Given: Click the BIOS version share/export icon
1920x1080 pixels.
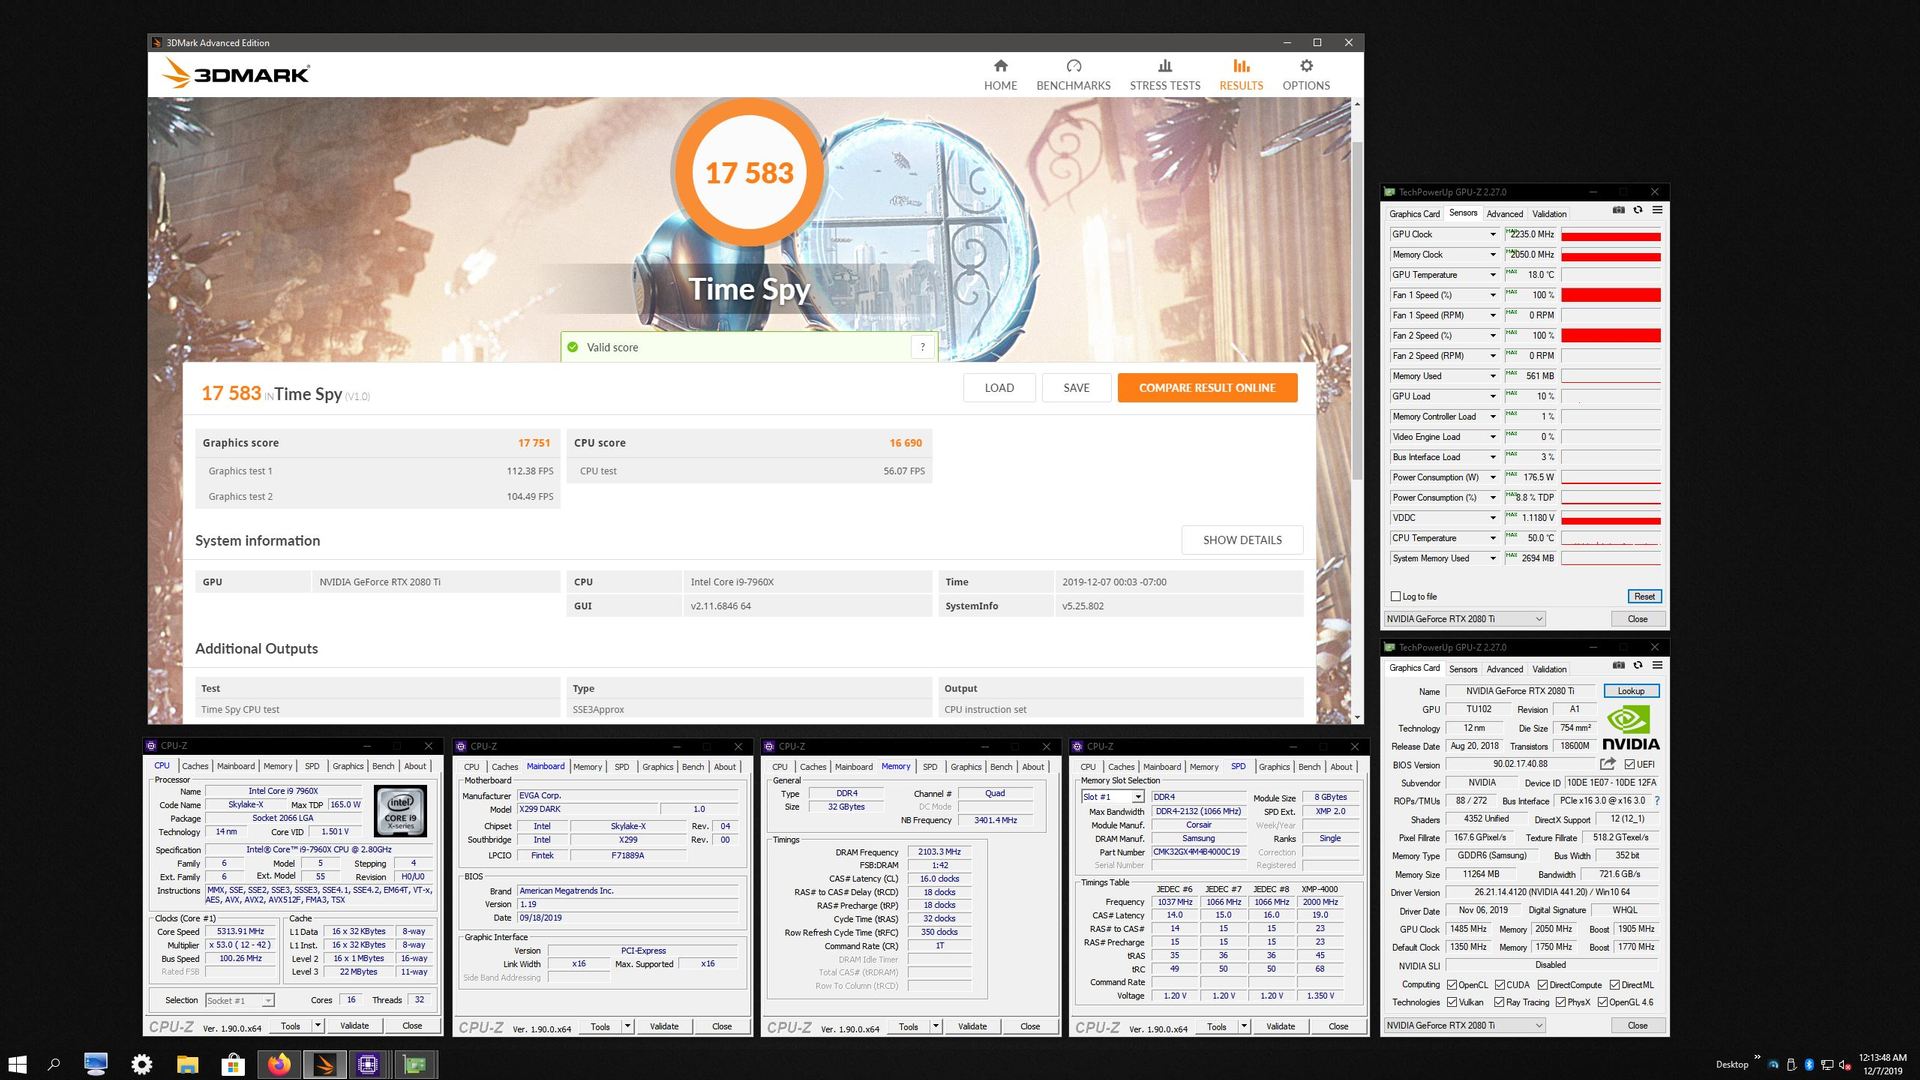Looking at the screenshot, I should [x=1607, y=764].
